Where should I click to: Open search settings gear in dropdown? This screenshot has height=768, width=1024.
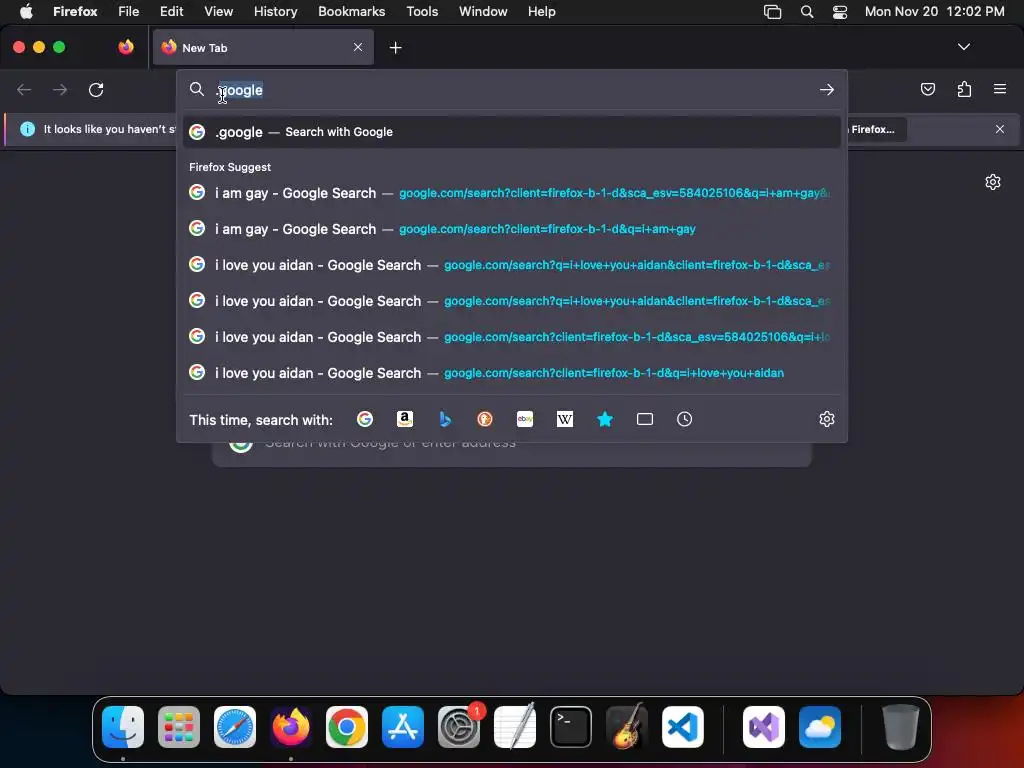click(x=827, y=419)
